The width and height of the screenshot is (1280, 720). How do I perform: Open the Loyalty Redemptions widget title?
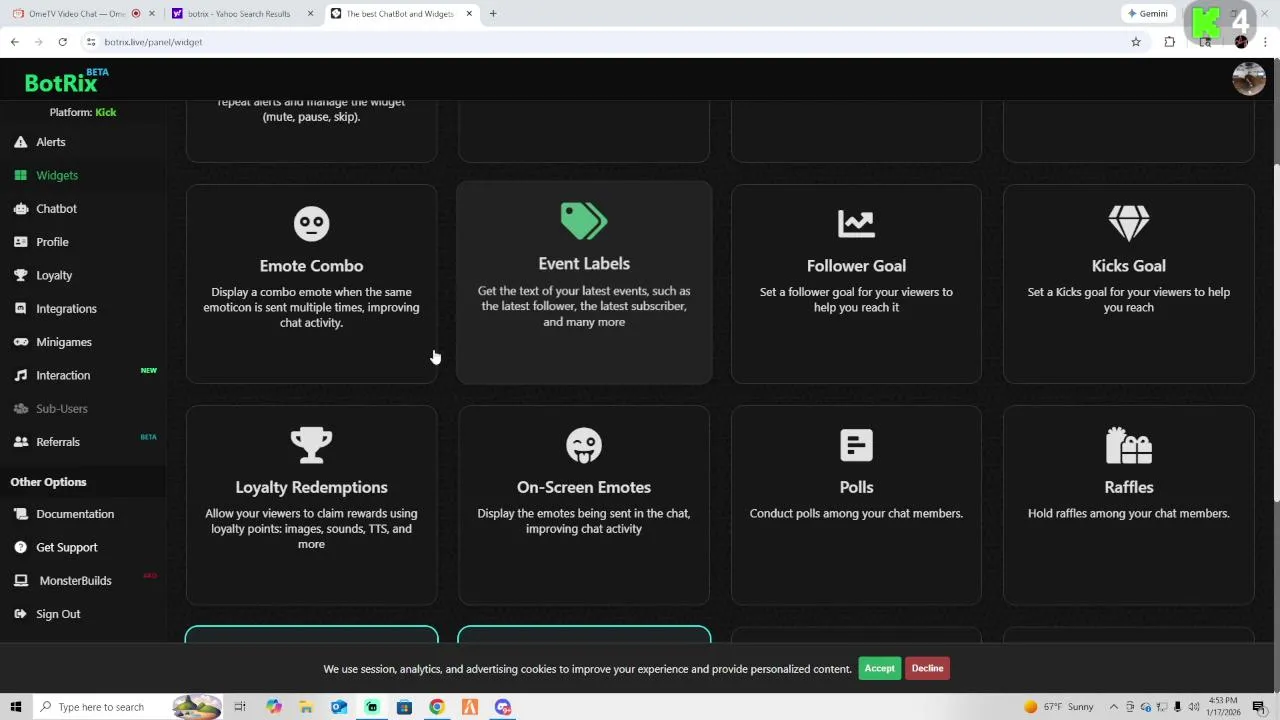tap(311, 487)
